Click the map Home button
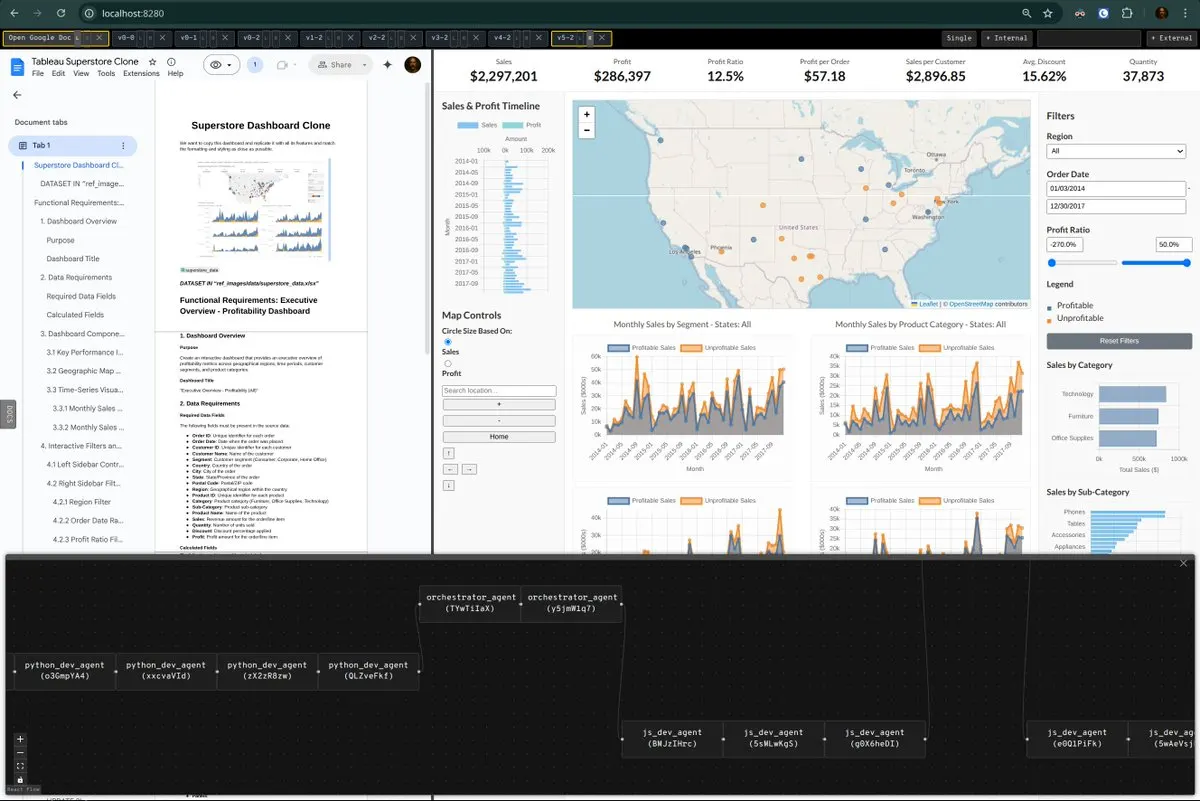 [499, 436]
